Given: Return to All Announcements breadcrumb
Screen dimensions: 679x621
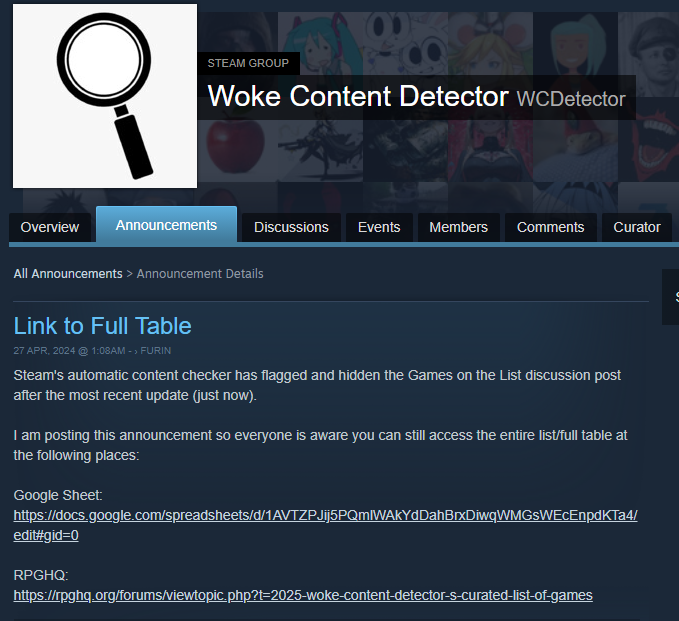Looking at the screenshot, I should coord(68,274).
